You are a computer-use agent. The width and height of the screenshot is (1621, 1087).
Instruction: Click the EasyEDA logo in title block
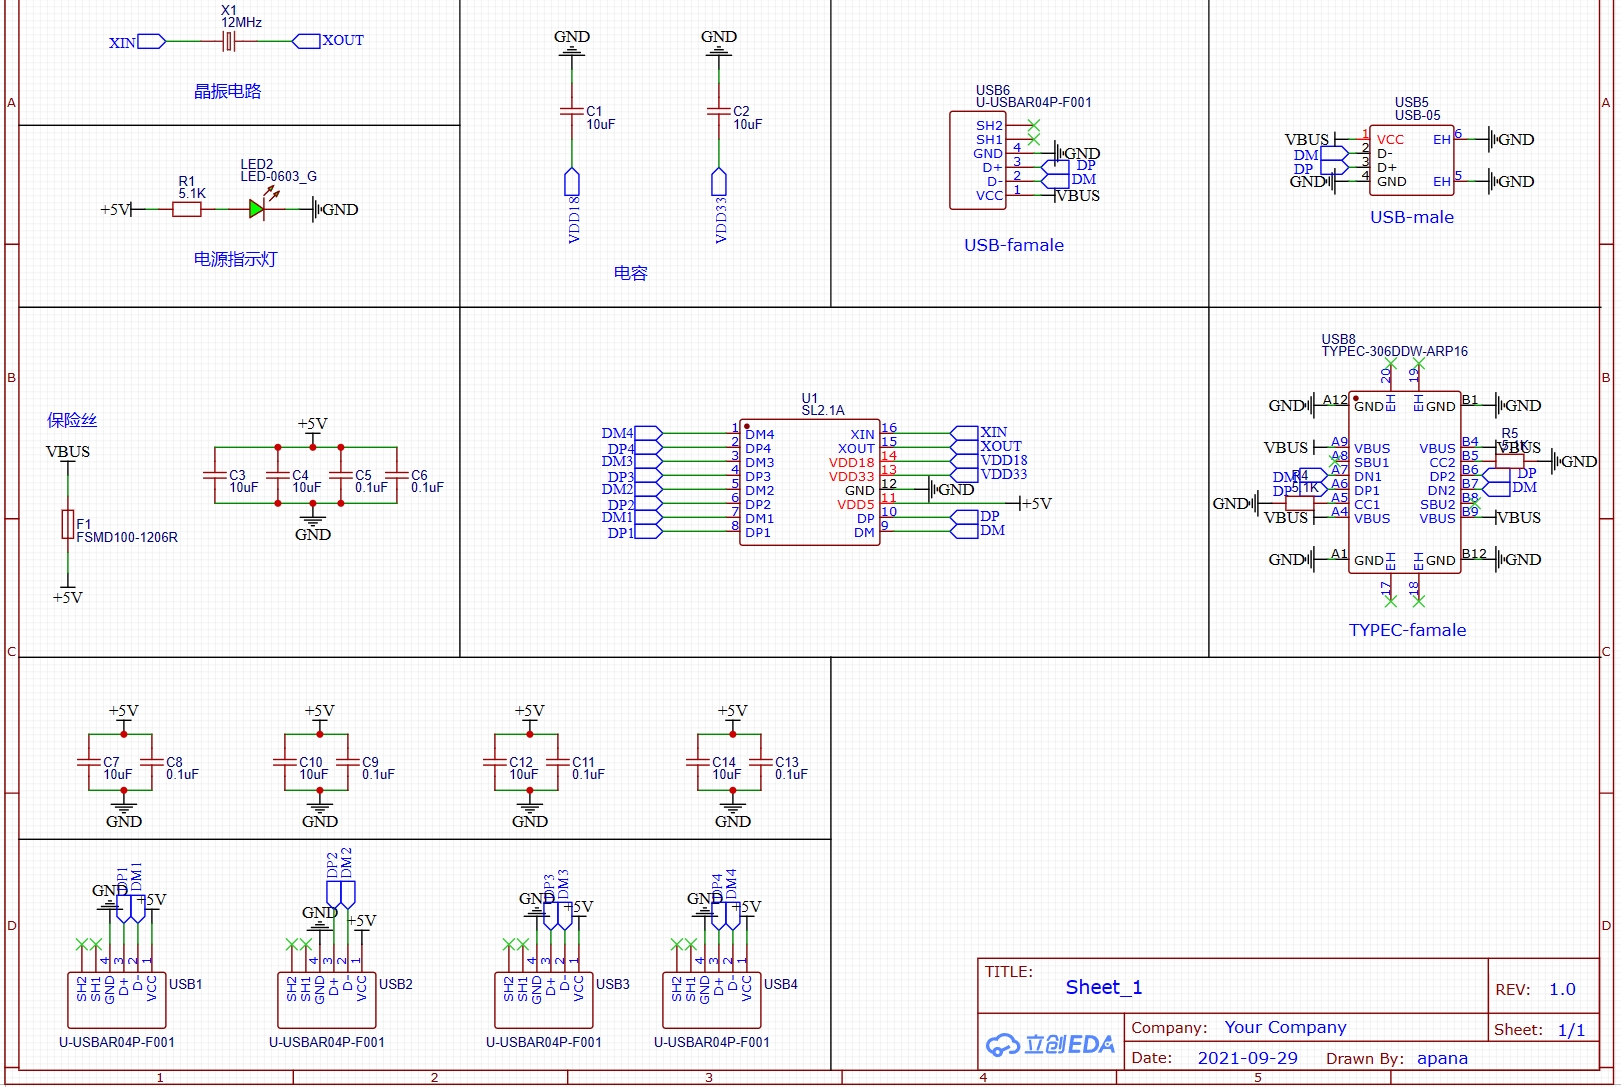point(1050,1045)
